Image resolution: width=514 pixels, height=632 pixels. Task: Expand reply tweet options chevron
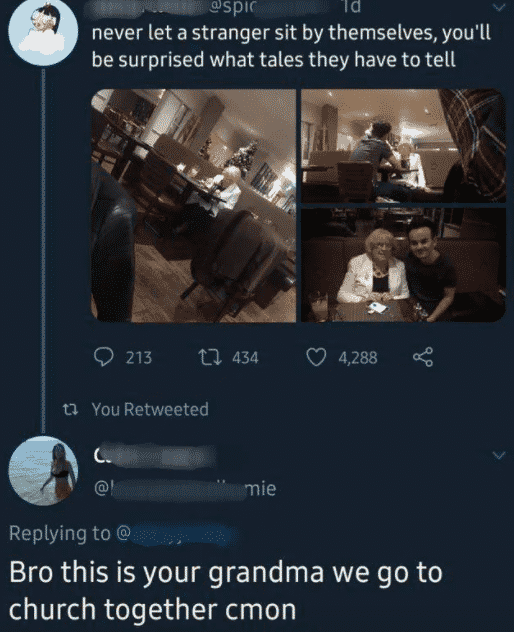click(x=499, y=455)
